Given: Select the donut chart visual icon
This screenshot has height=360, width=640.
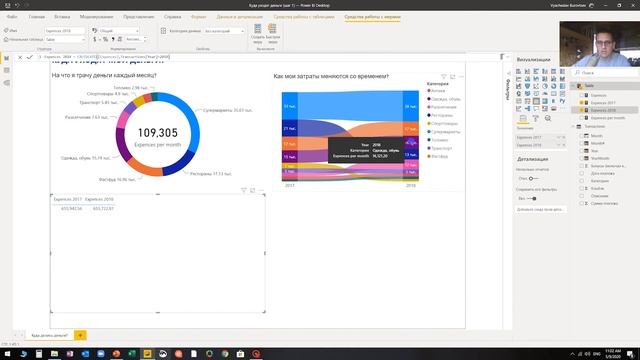Looking at the screenshot, I should click(554, 86).
